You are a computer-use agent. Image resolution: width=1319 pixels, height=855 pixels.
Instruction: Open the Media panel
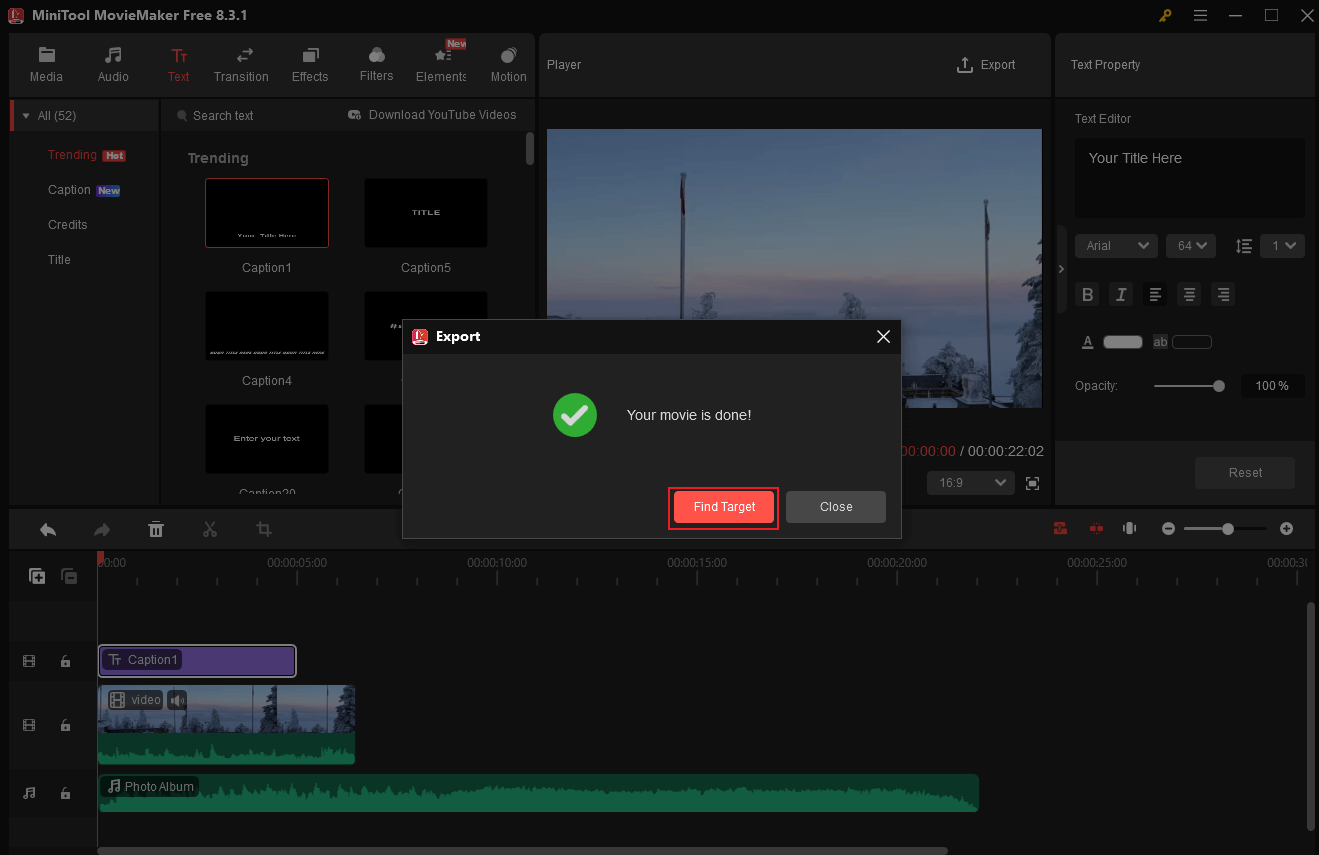pyautogui.click(x=46, y=63)
